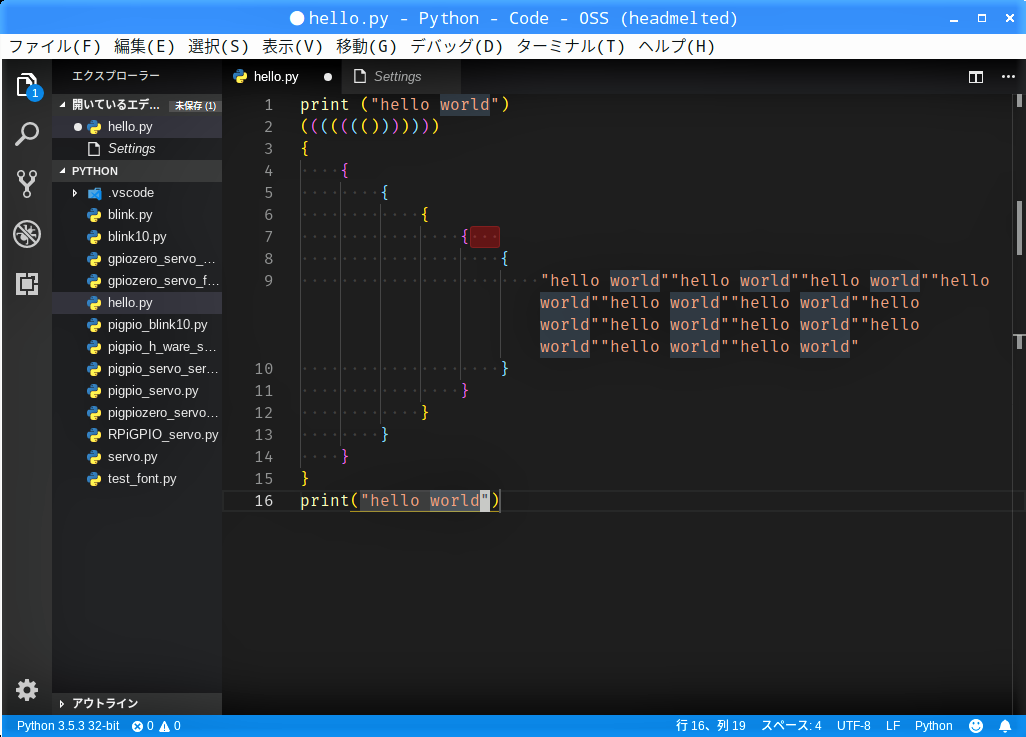
Task: Select Settings in open editors list
Action: tap(137, 149)
